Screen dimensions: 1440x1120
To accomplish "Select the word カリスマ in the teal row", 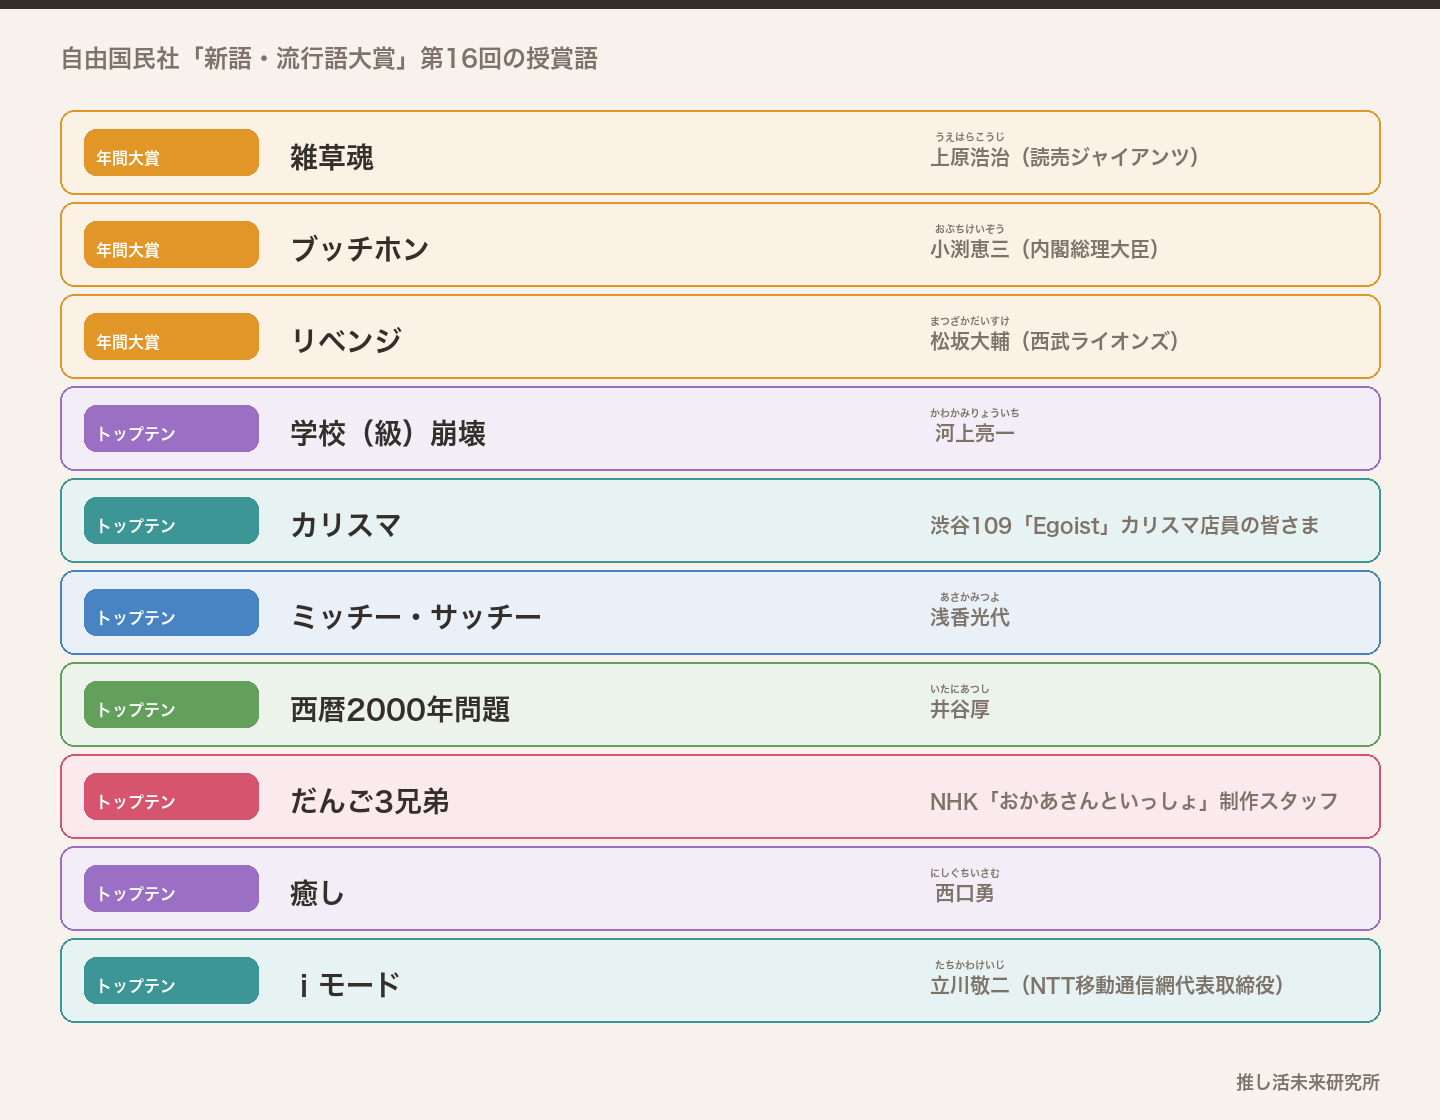I will (346, 525).
